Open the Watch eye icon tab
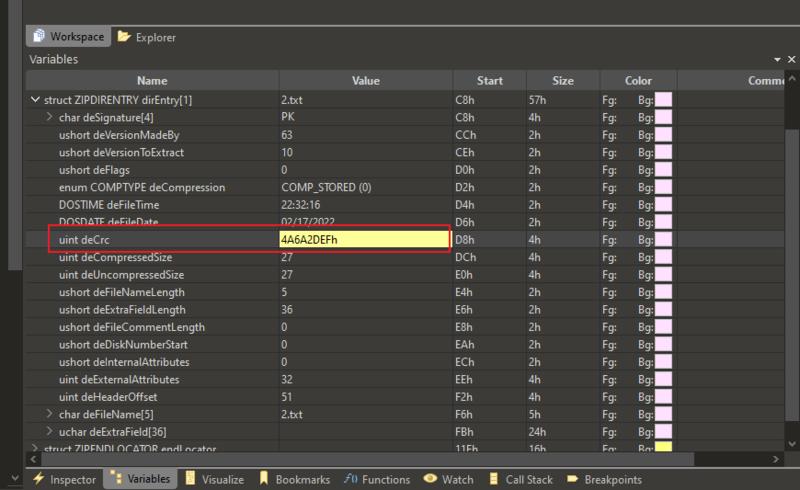The width and height of the screenshot is (800, 490). coord(430,478)
